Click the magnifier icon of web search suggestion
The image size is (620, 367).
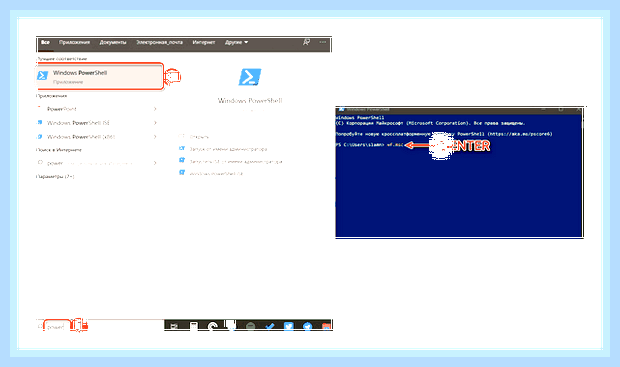tap(40, 163)
